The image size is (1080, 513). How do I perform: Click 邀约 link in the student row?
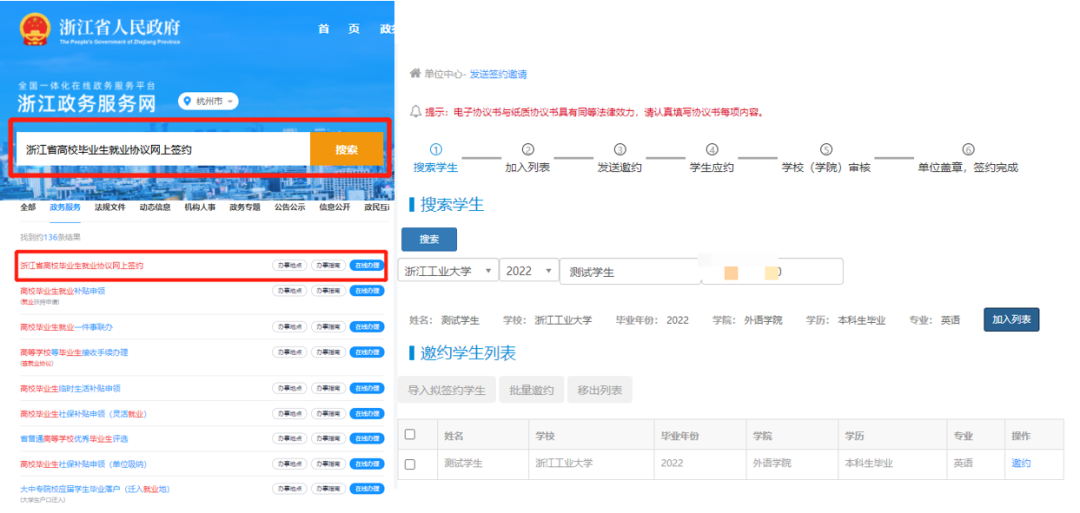[1021, 463]
